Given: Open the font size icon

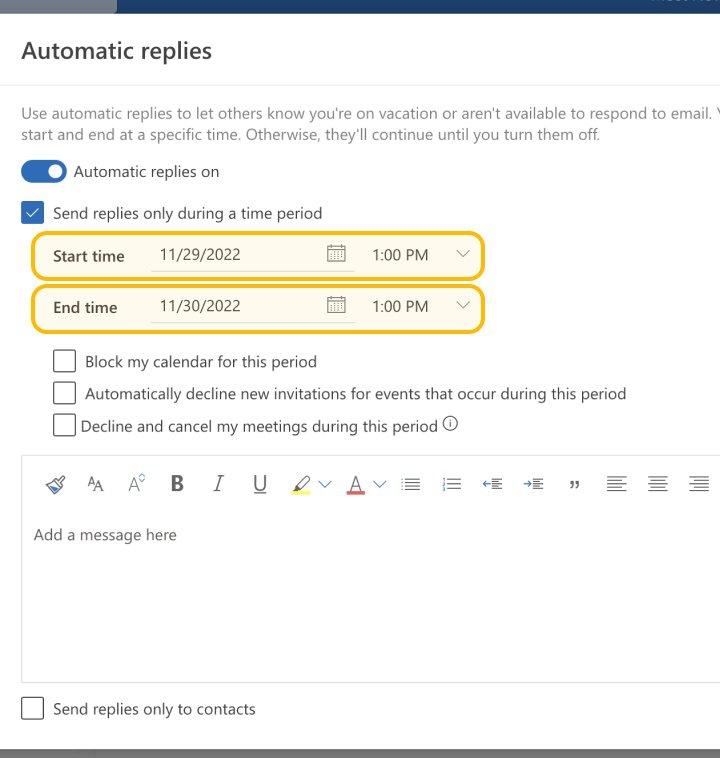Looking at the screenshot, I should pos(95,484).
